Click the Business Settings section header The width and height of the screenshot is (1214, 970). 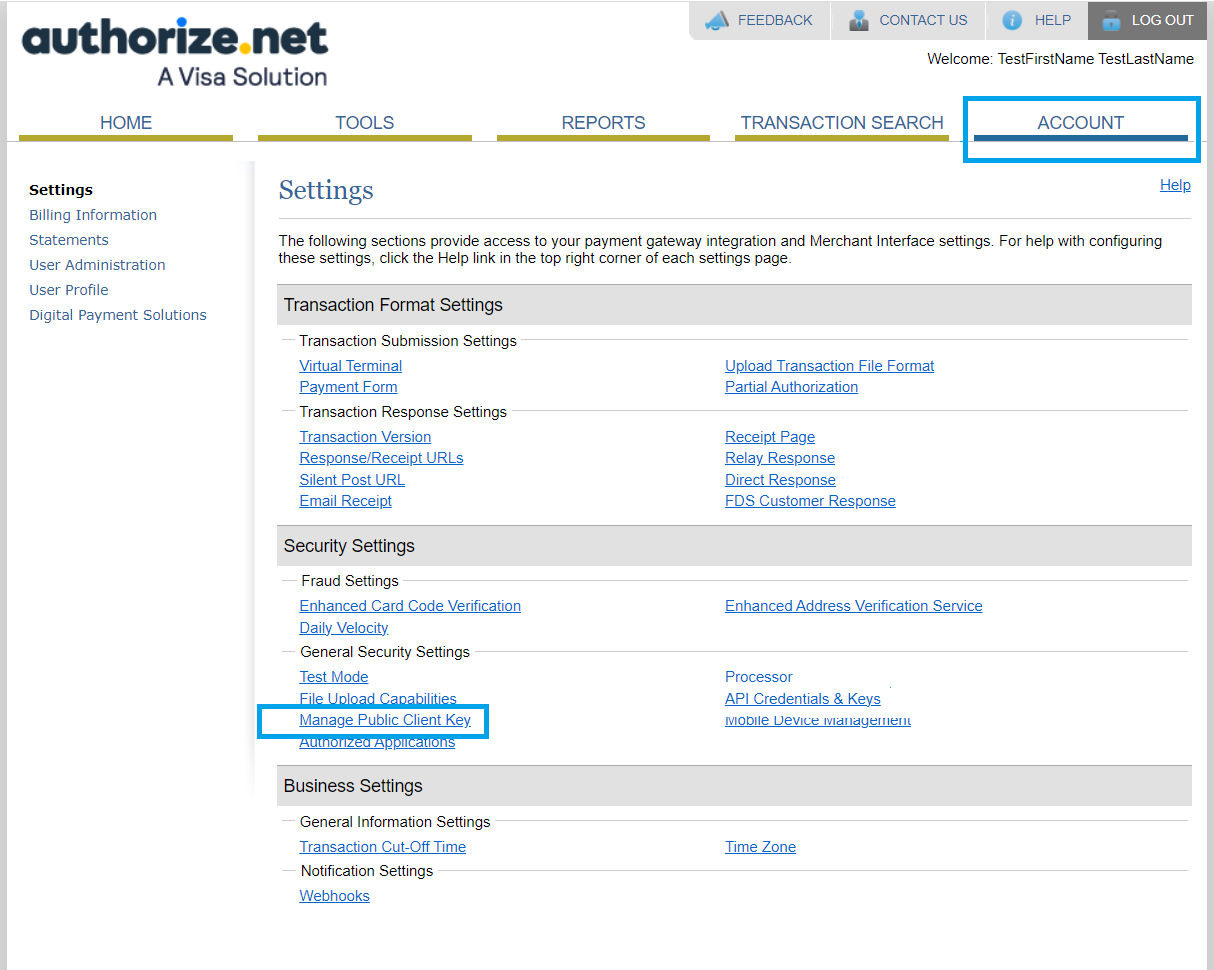pyautogui.click(x=734, y=786)
